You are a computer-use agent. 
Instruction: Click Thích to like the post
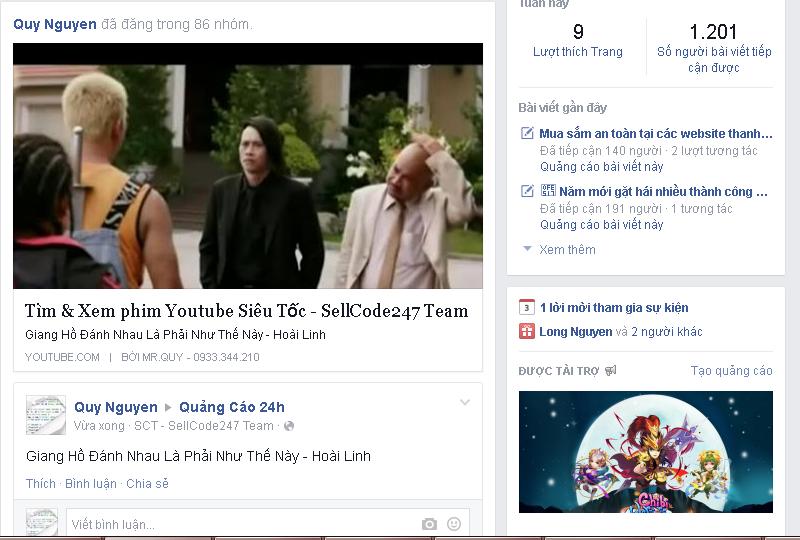click(41, 483)
